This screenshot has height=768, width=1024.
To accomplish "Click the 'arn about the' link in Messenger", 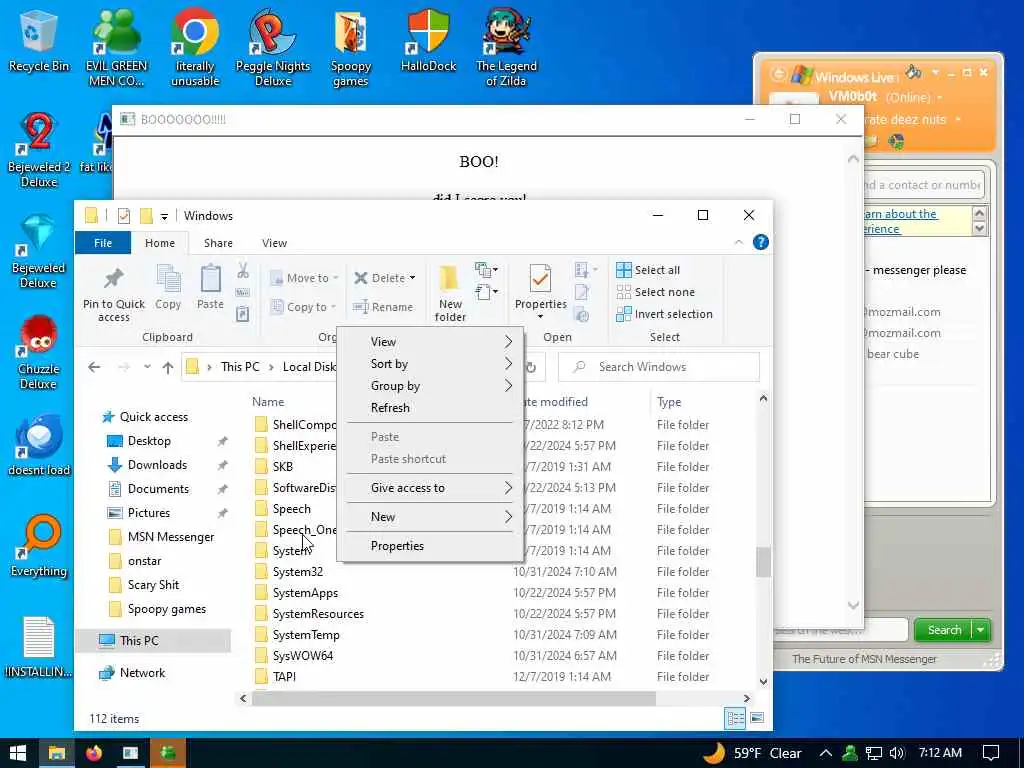I will point(901,214).
